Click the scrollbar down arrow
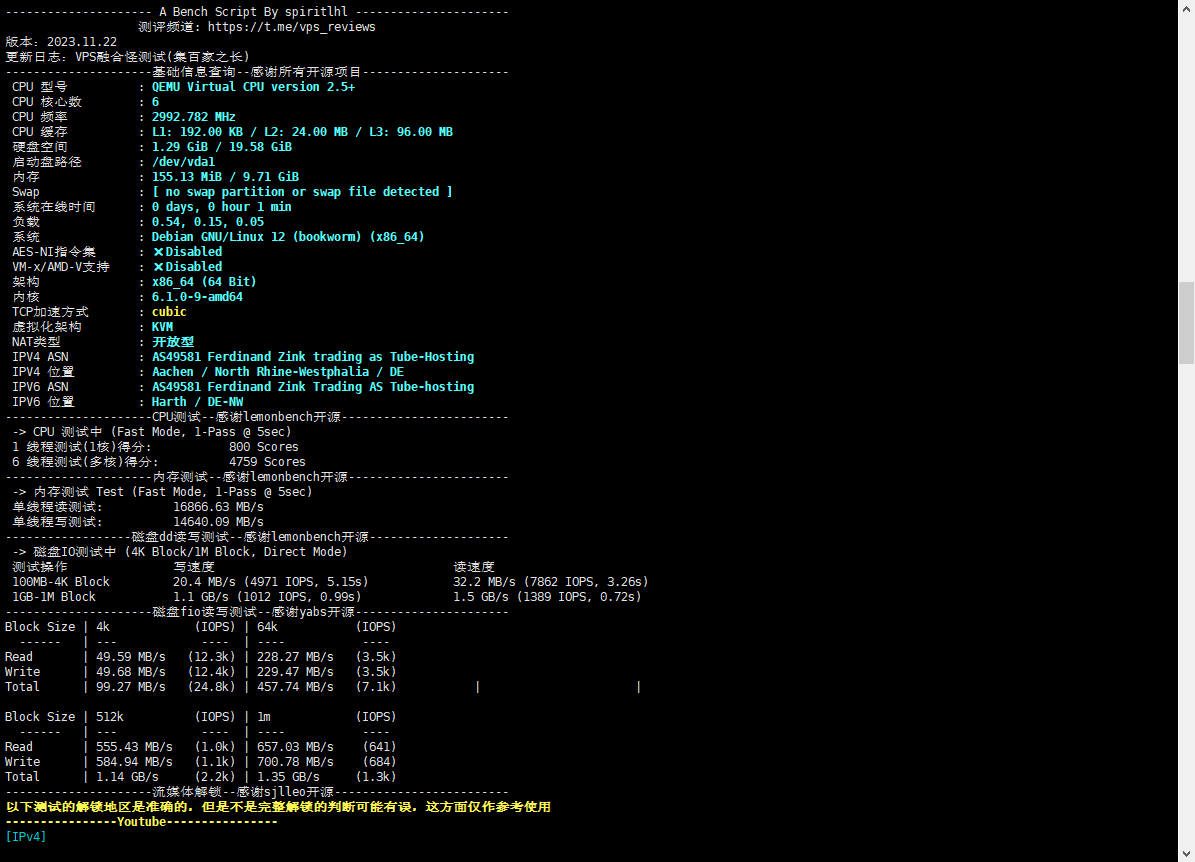This screenshot has width=1195, height=862. (1186, 853)
